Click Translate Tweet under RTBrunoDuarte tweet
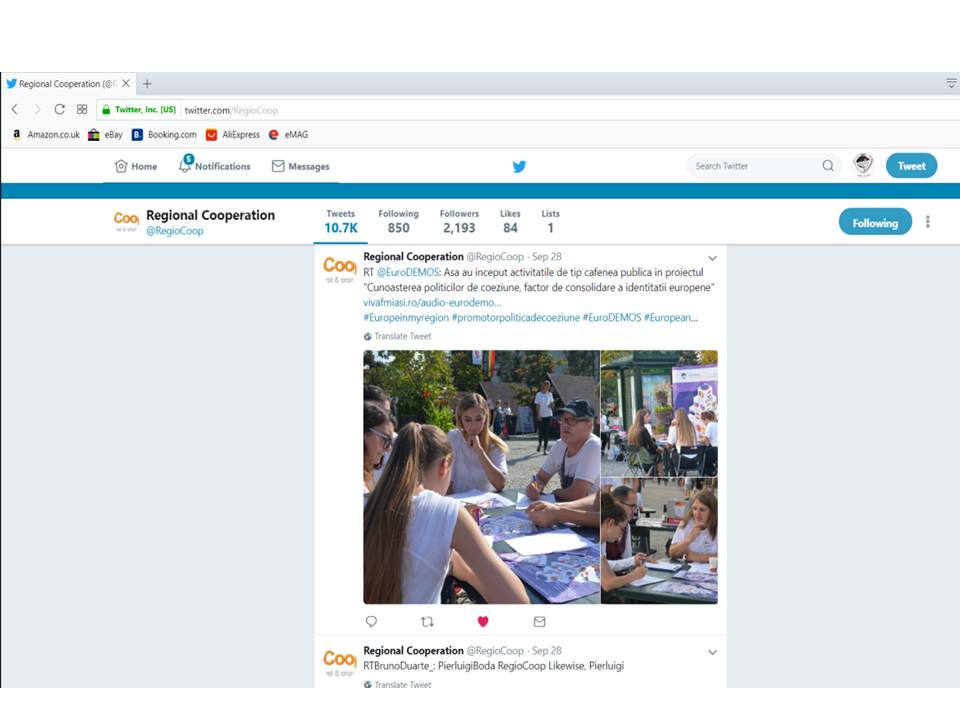This screenshot has width=960, height=720. point(397,684)
